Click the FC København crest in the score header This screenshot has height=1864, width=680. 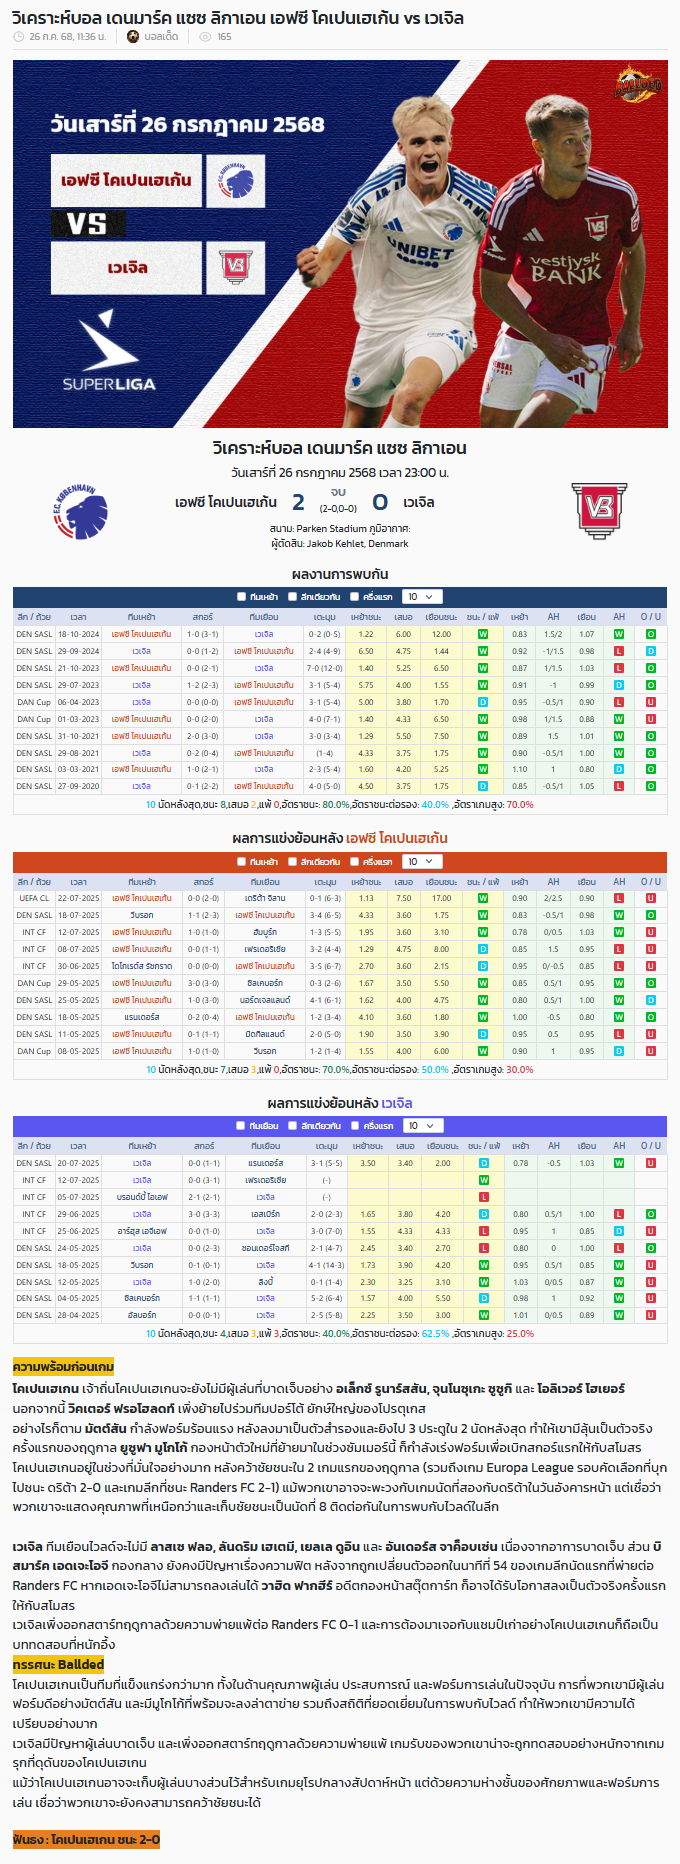(x=80, y=511)
